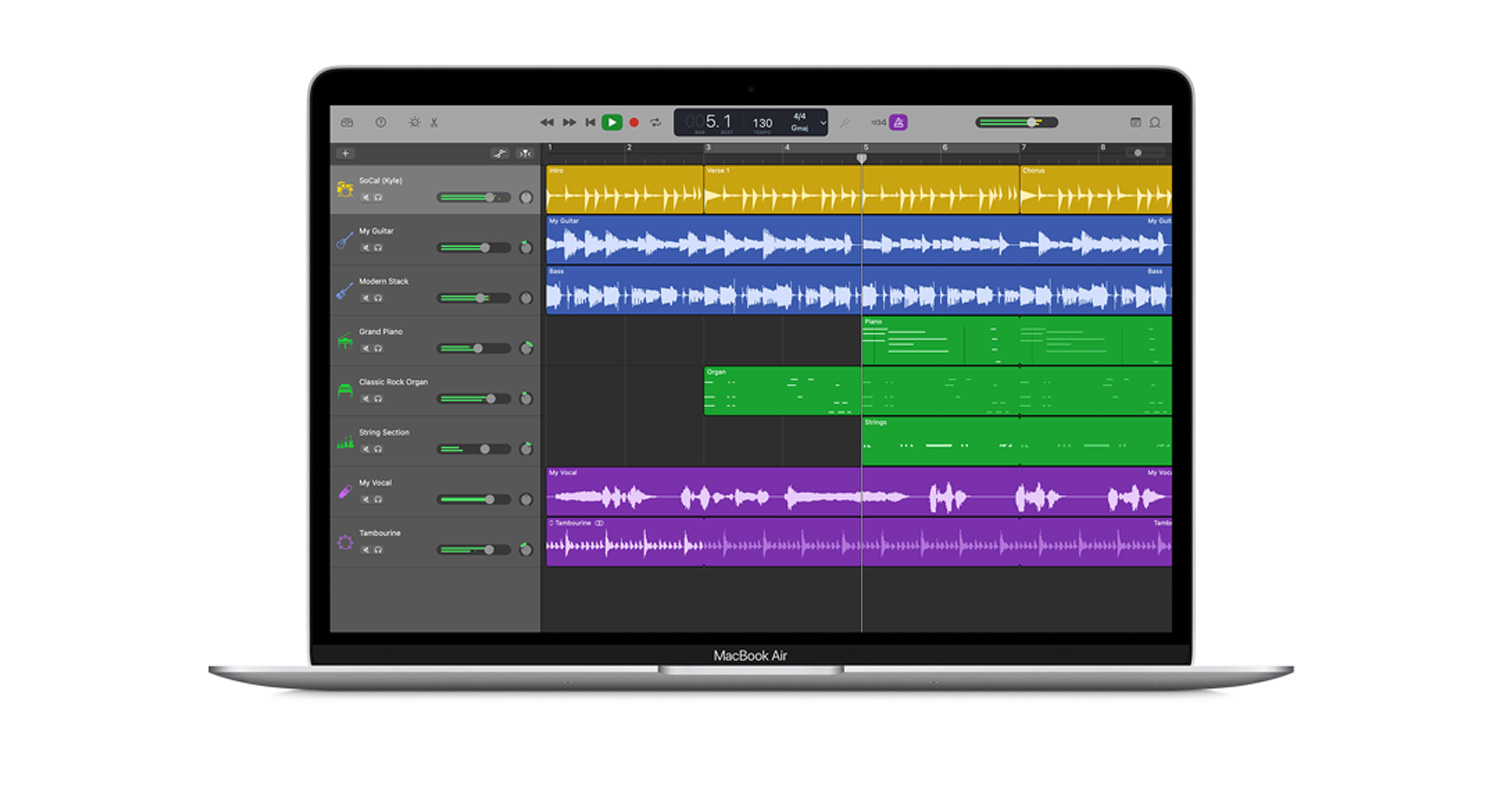Click the red Record button
This screenshot has height=790, width=1500.
coord(633,122)
